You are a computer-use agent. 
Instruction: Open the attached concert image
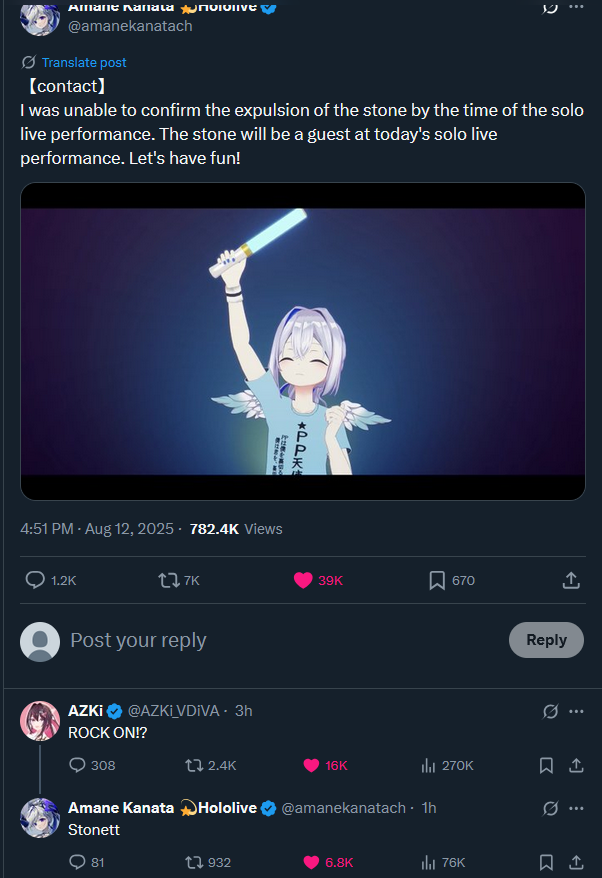(x=302, y=341)
